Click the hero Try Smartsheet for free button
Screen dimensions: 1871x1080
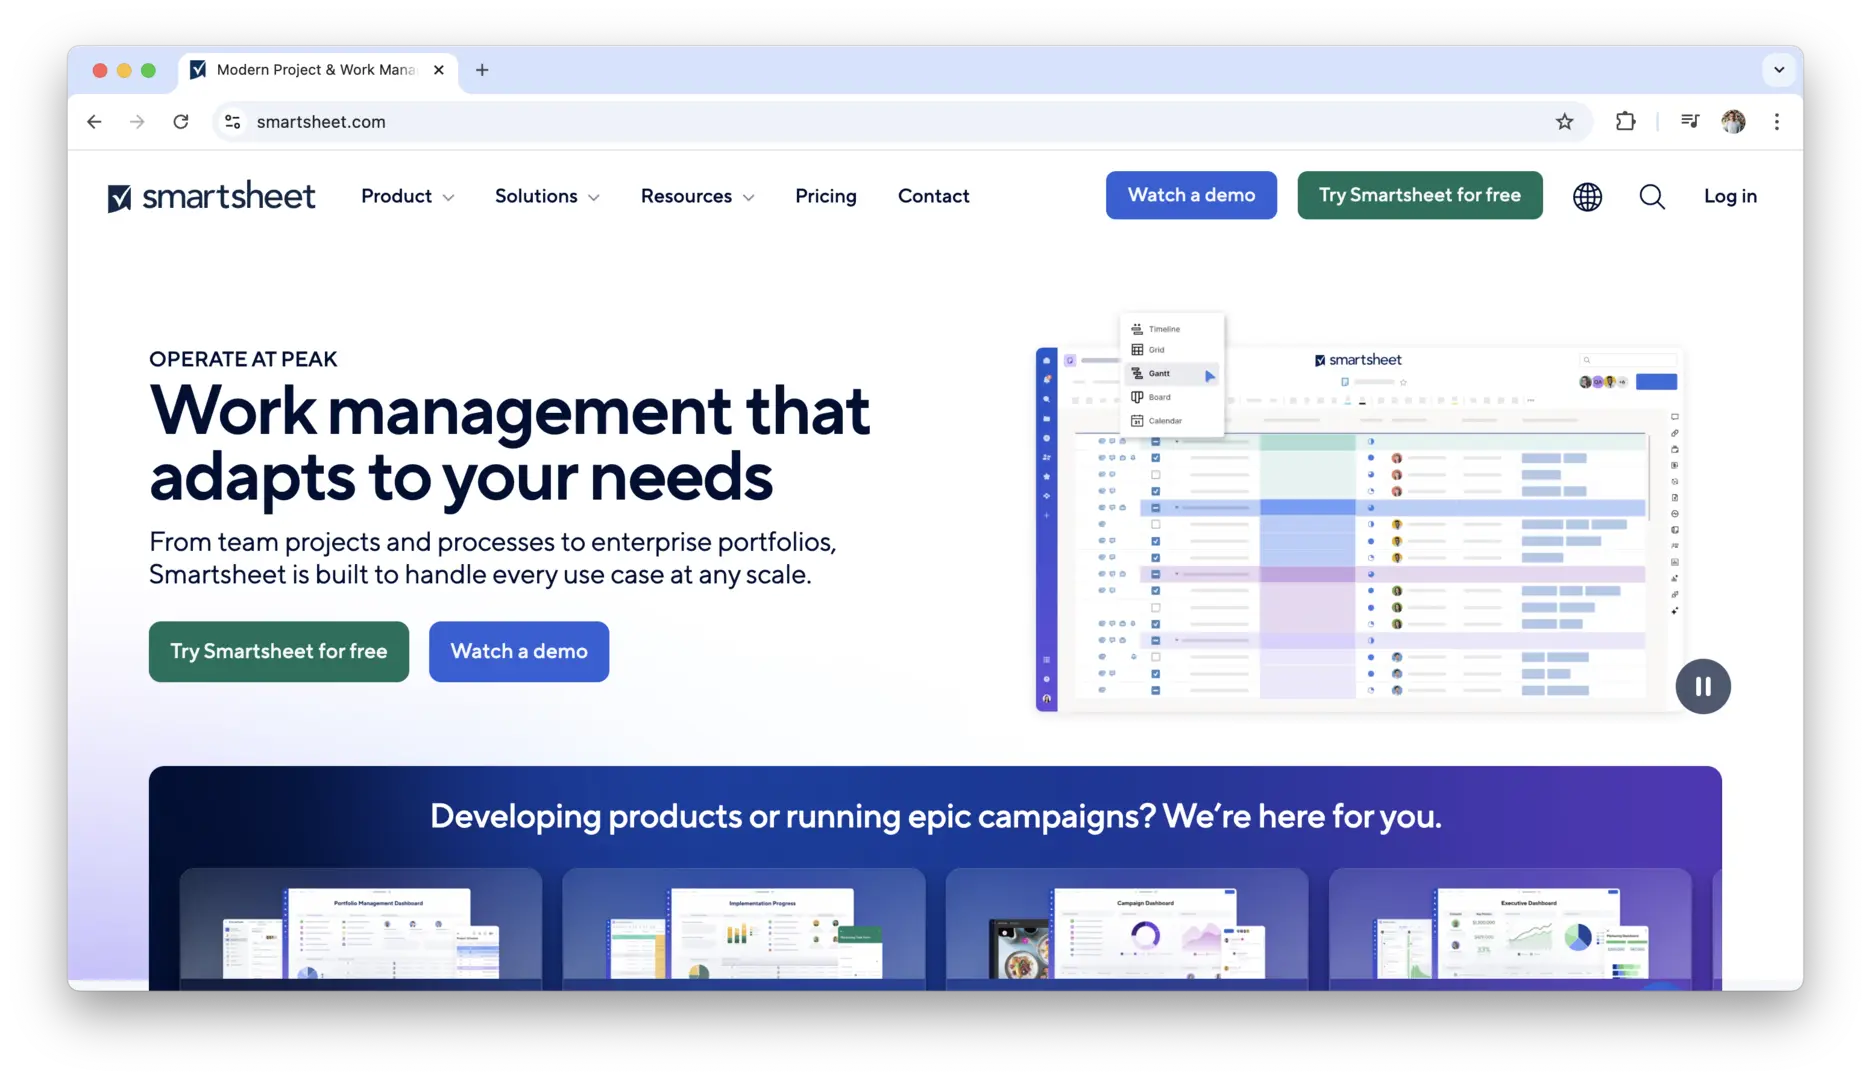click(279, 652)
